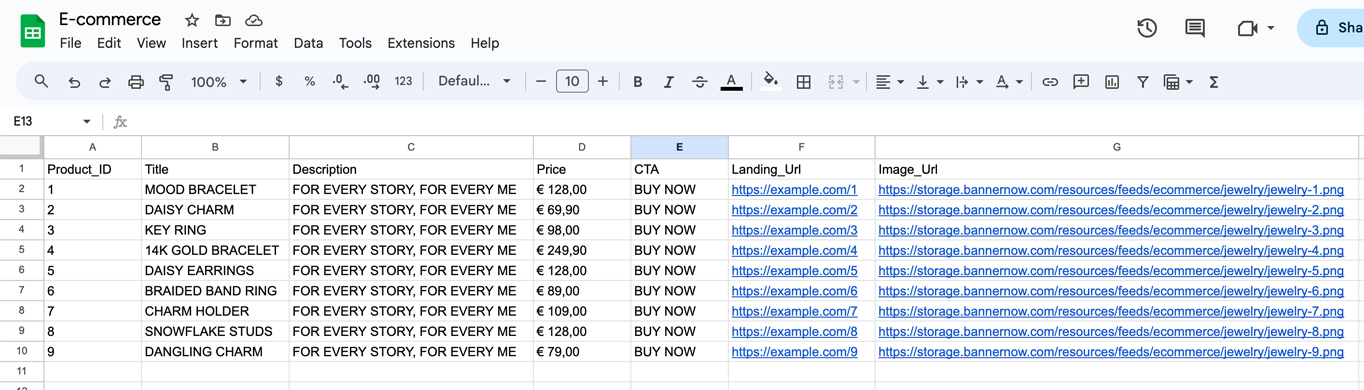Expand the Default font dropdown
Screen dimensions: 1364x390
(475, 82)
